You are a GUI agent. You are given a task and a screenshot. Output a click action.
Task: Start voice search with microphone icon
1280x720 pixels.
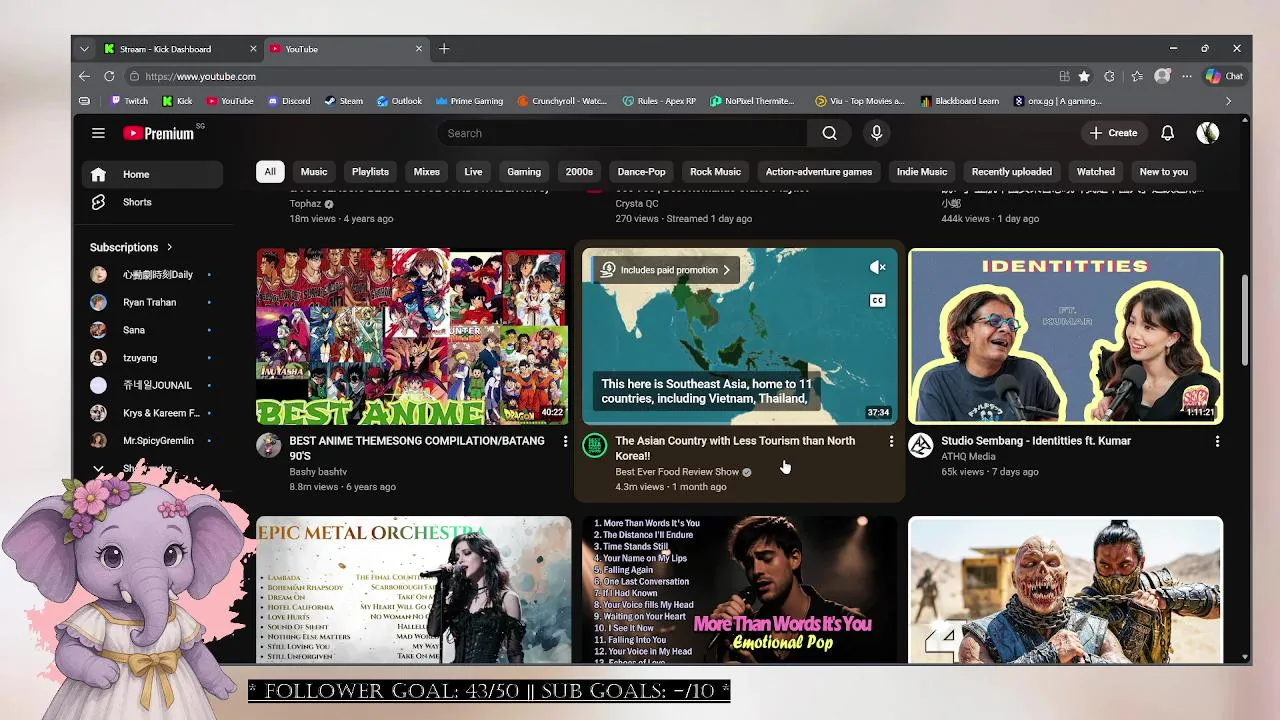point(877,133)
